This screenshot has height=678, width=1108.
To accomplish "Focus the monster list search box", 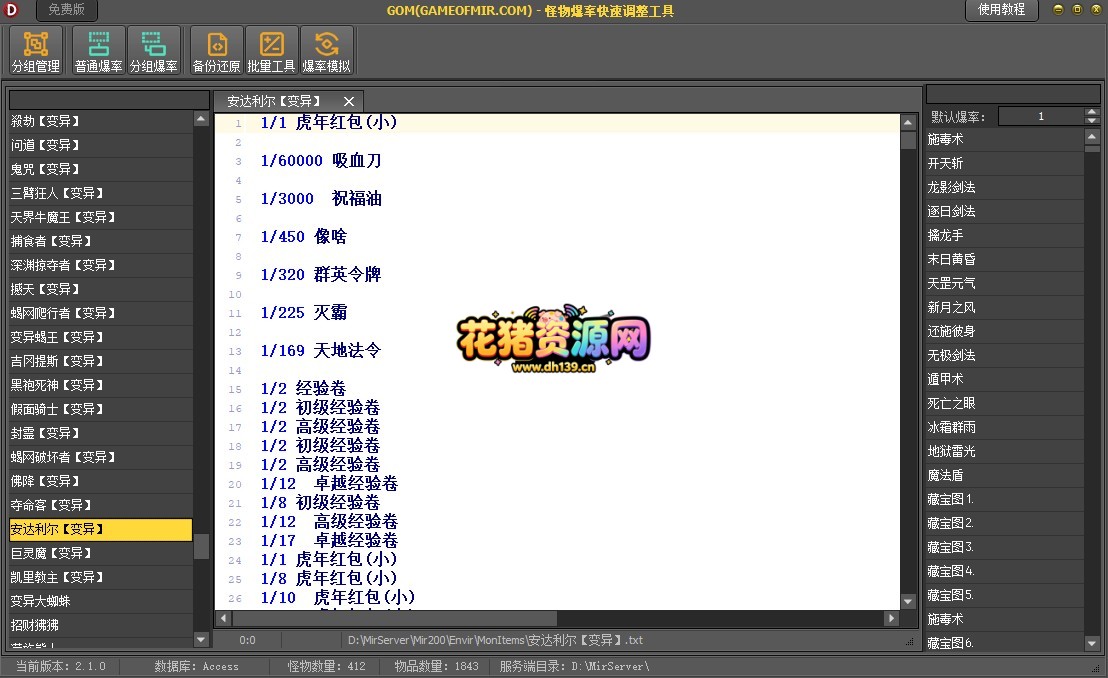I will (109, 99).
